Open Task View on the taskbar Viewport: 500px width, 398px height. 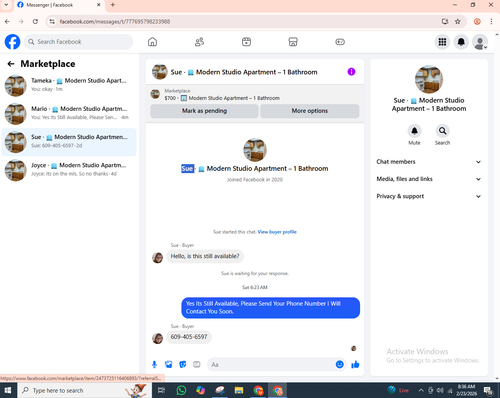click(x=161, y=390)
